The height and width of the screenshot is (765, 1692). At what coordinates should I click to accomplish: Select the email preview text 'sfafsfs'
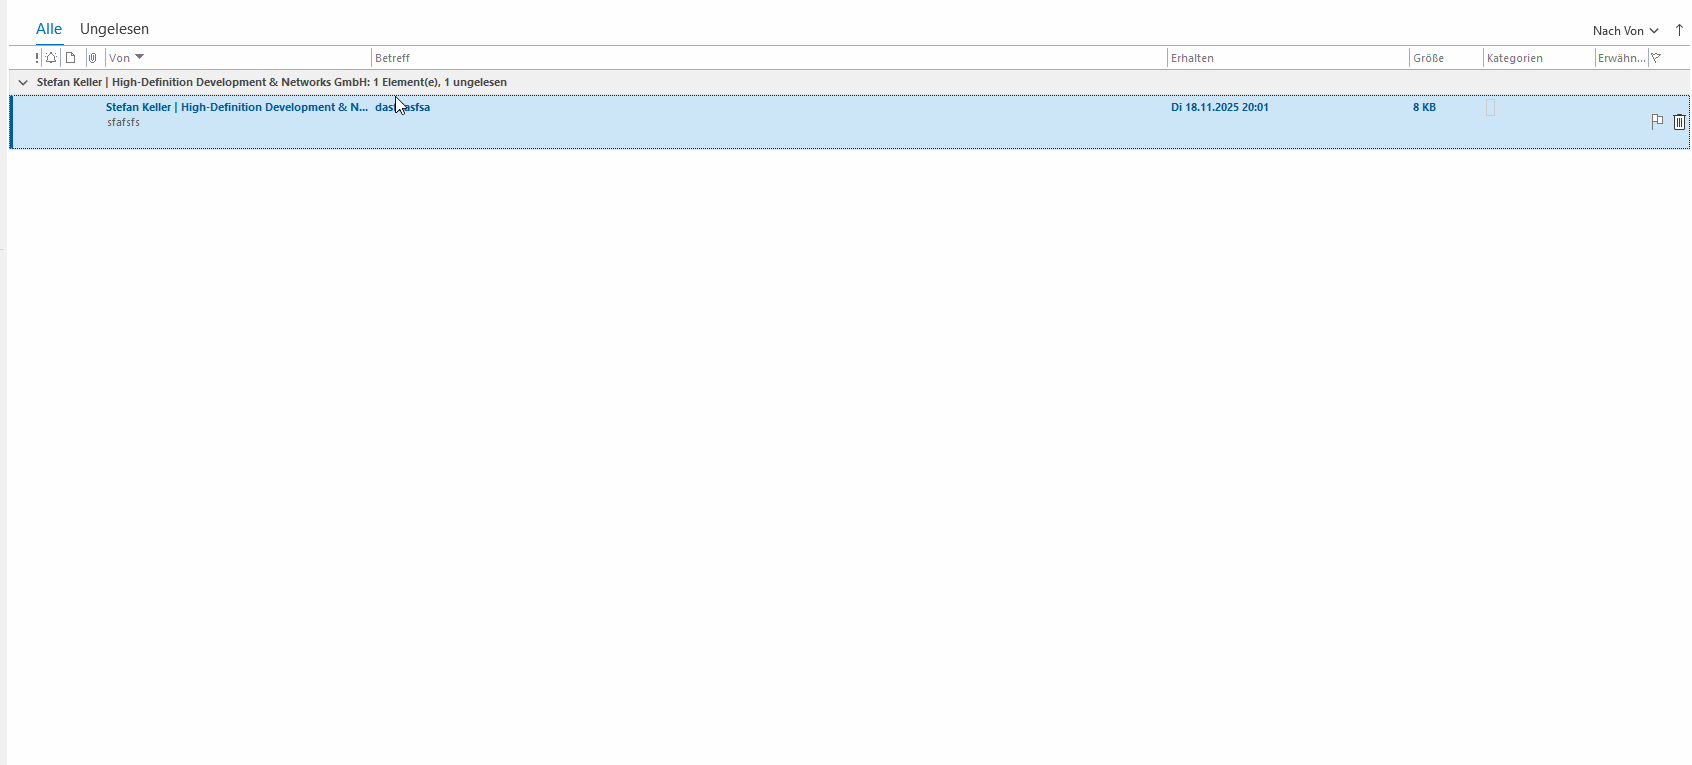(124, 122)
